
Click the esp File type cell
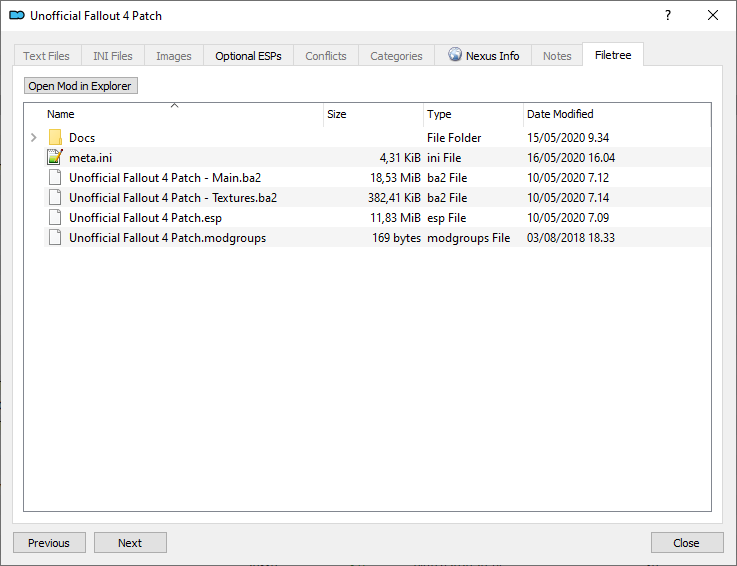(x=447, y=218)
